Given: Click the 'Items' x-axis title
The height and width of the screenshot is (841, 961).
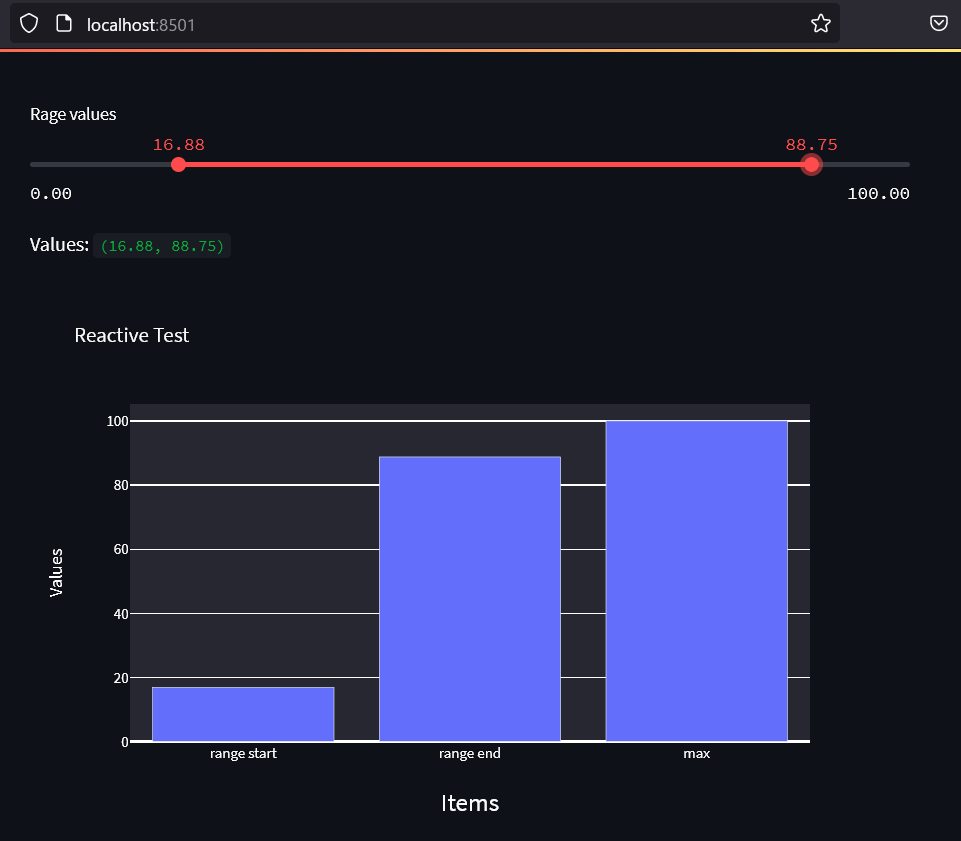Looking at the screenshot, I should (x=469, y=803).
